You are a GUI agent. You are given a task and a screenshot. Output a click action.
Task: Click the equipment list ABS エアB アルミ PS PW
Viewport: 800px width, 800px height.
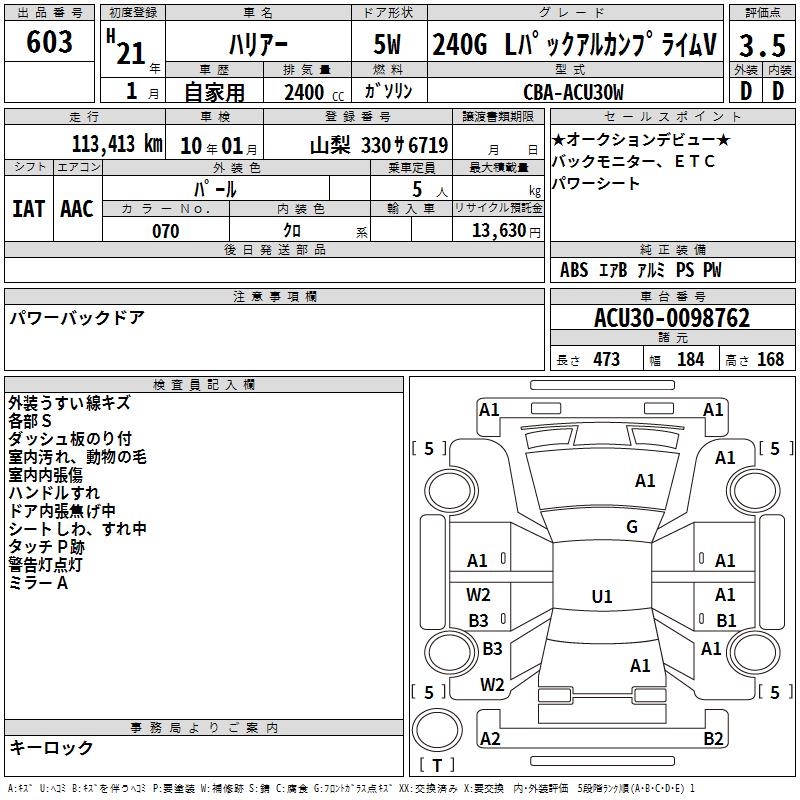(641, 270)
